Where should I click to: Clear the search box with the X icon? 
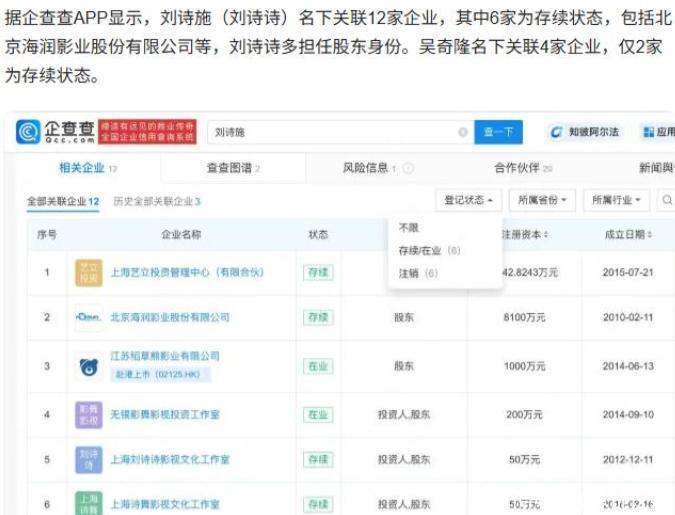click(x=463, y=132)
